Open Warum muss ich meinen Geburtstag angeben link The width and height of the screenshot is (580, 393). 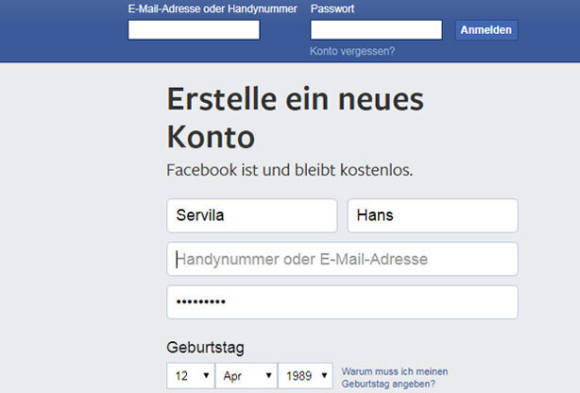coord(395,377)
